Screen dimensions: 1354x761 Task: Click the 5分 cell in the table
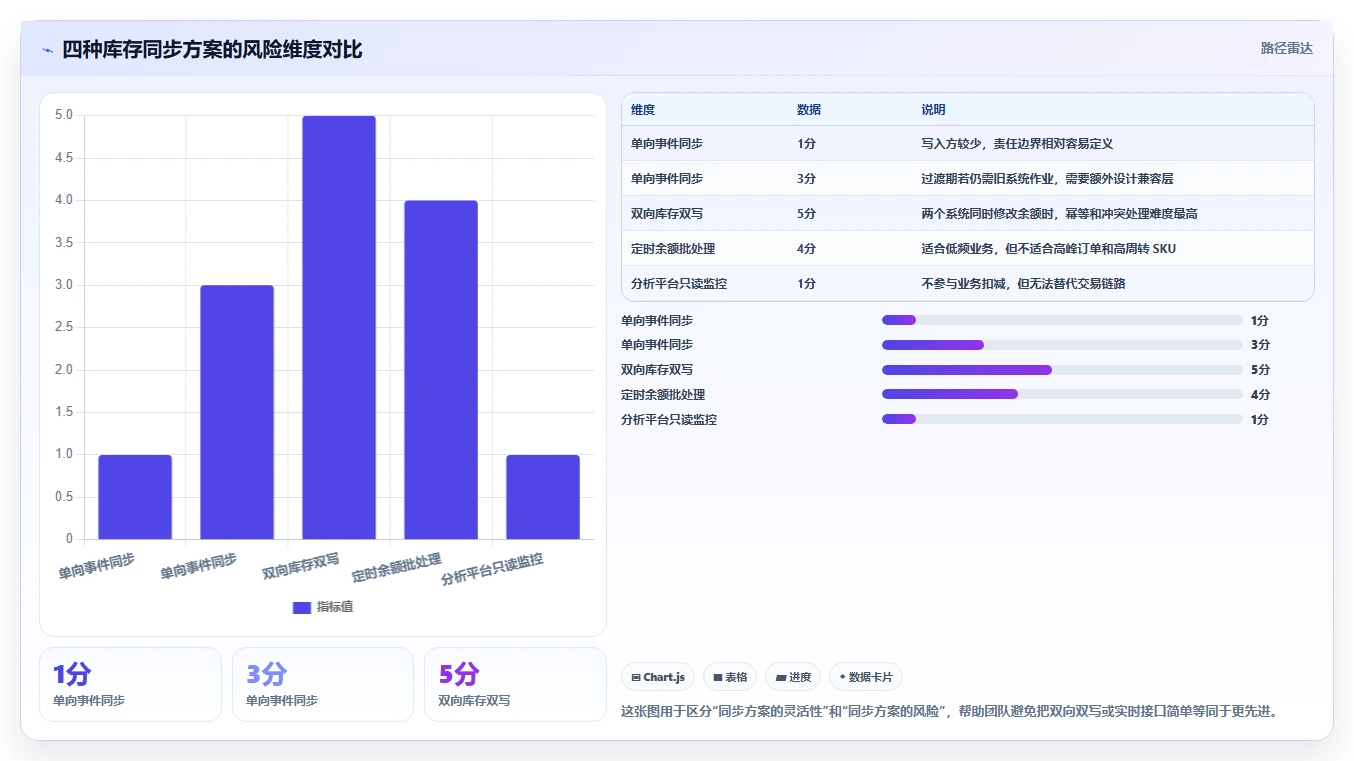[806, 214]
